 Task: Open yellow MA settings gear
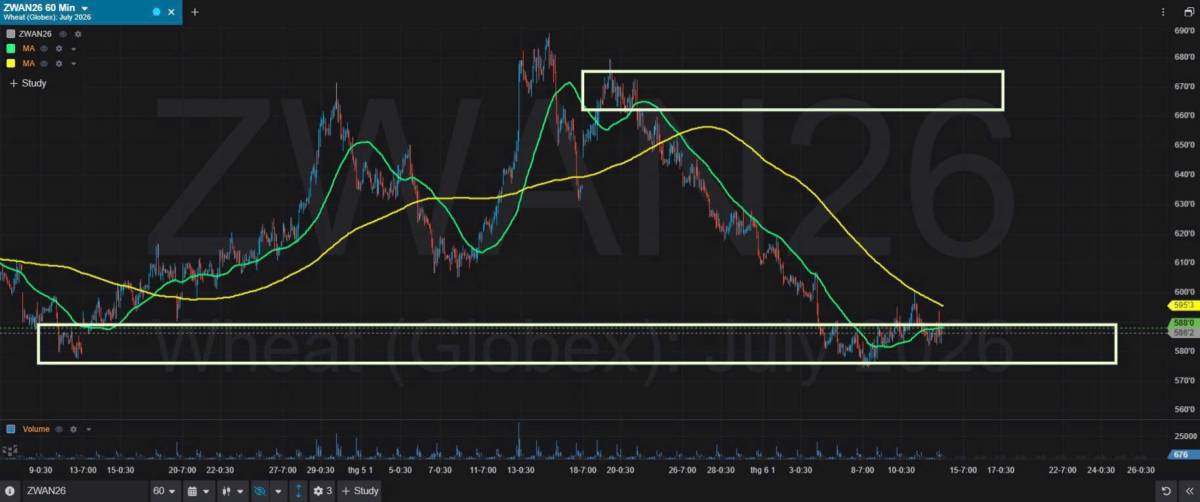coord(59,63)
